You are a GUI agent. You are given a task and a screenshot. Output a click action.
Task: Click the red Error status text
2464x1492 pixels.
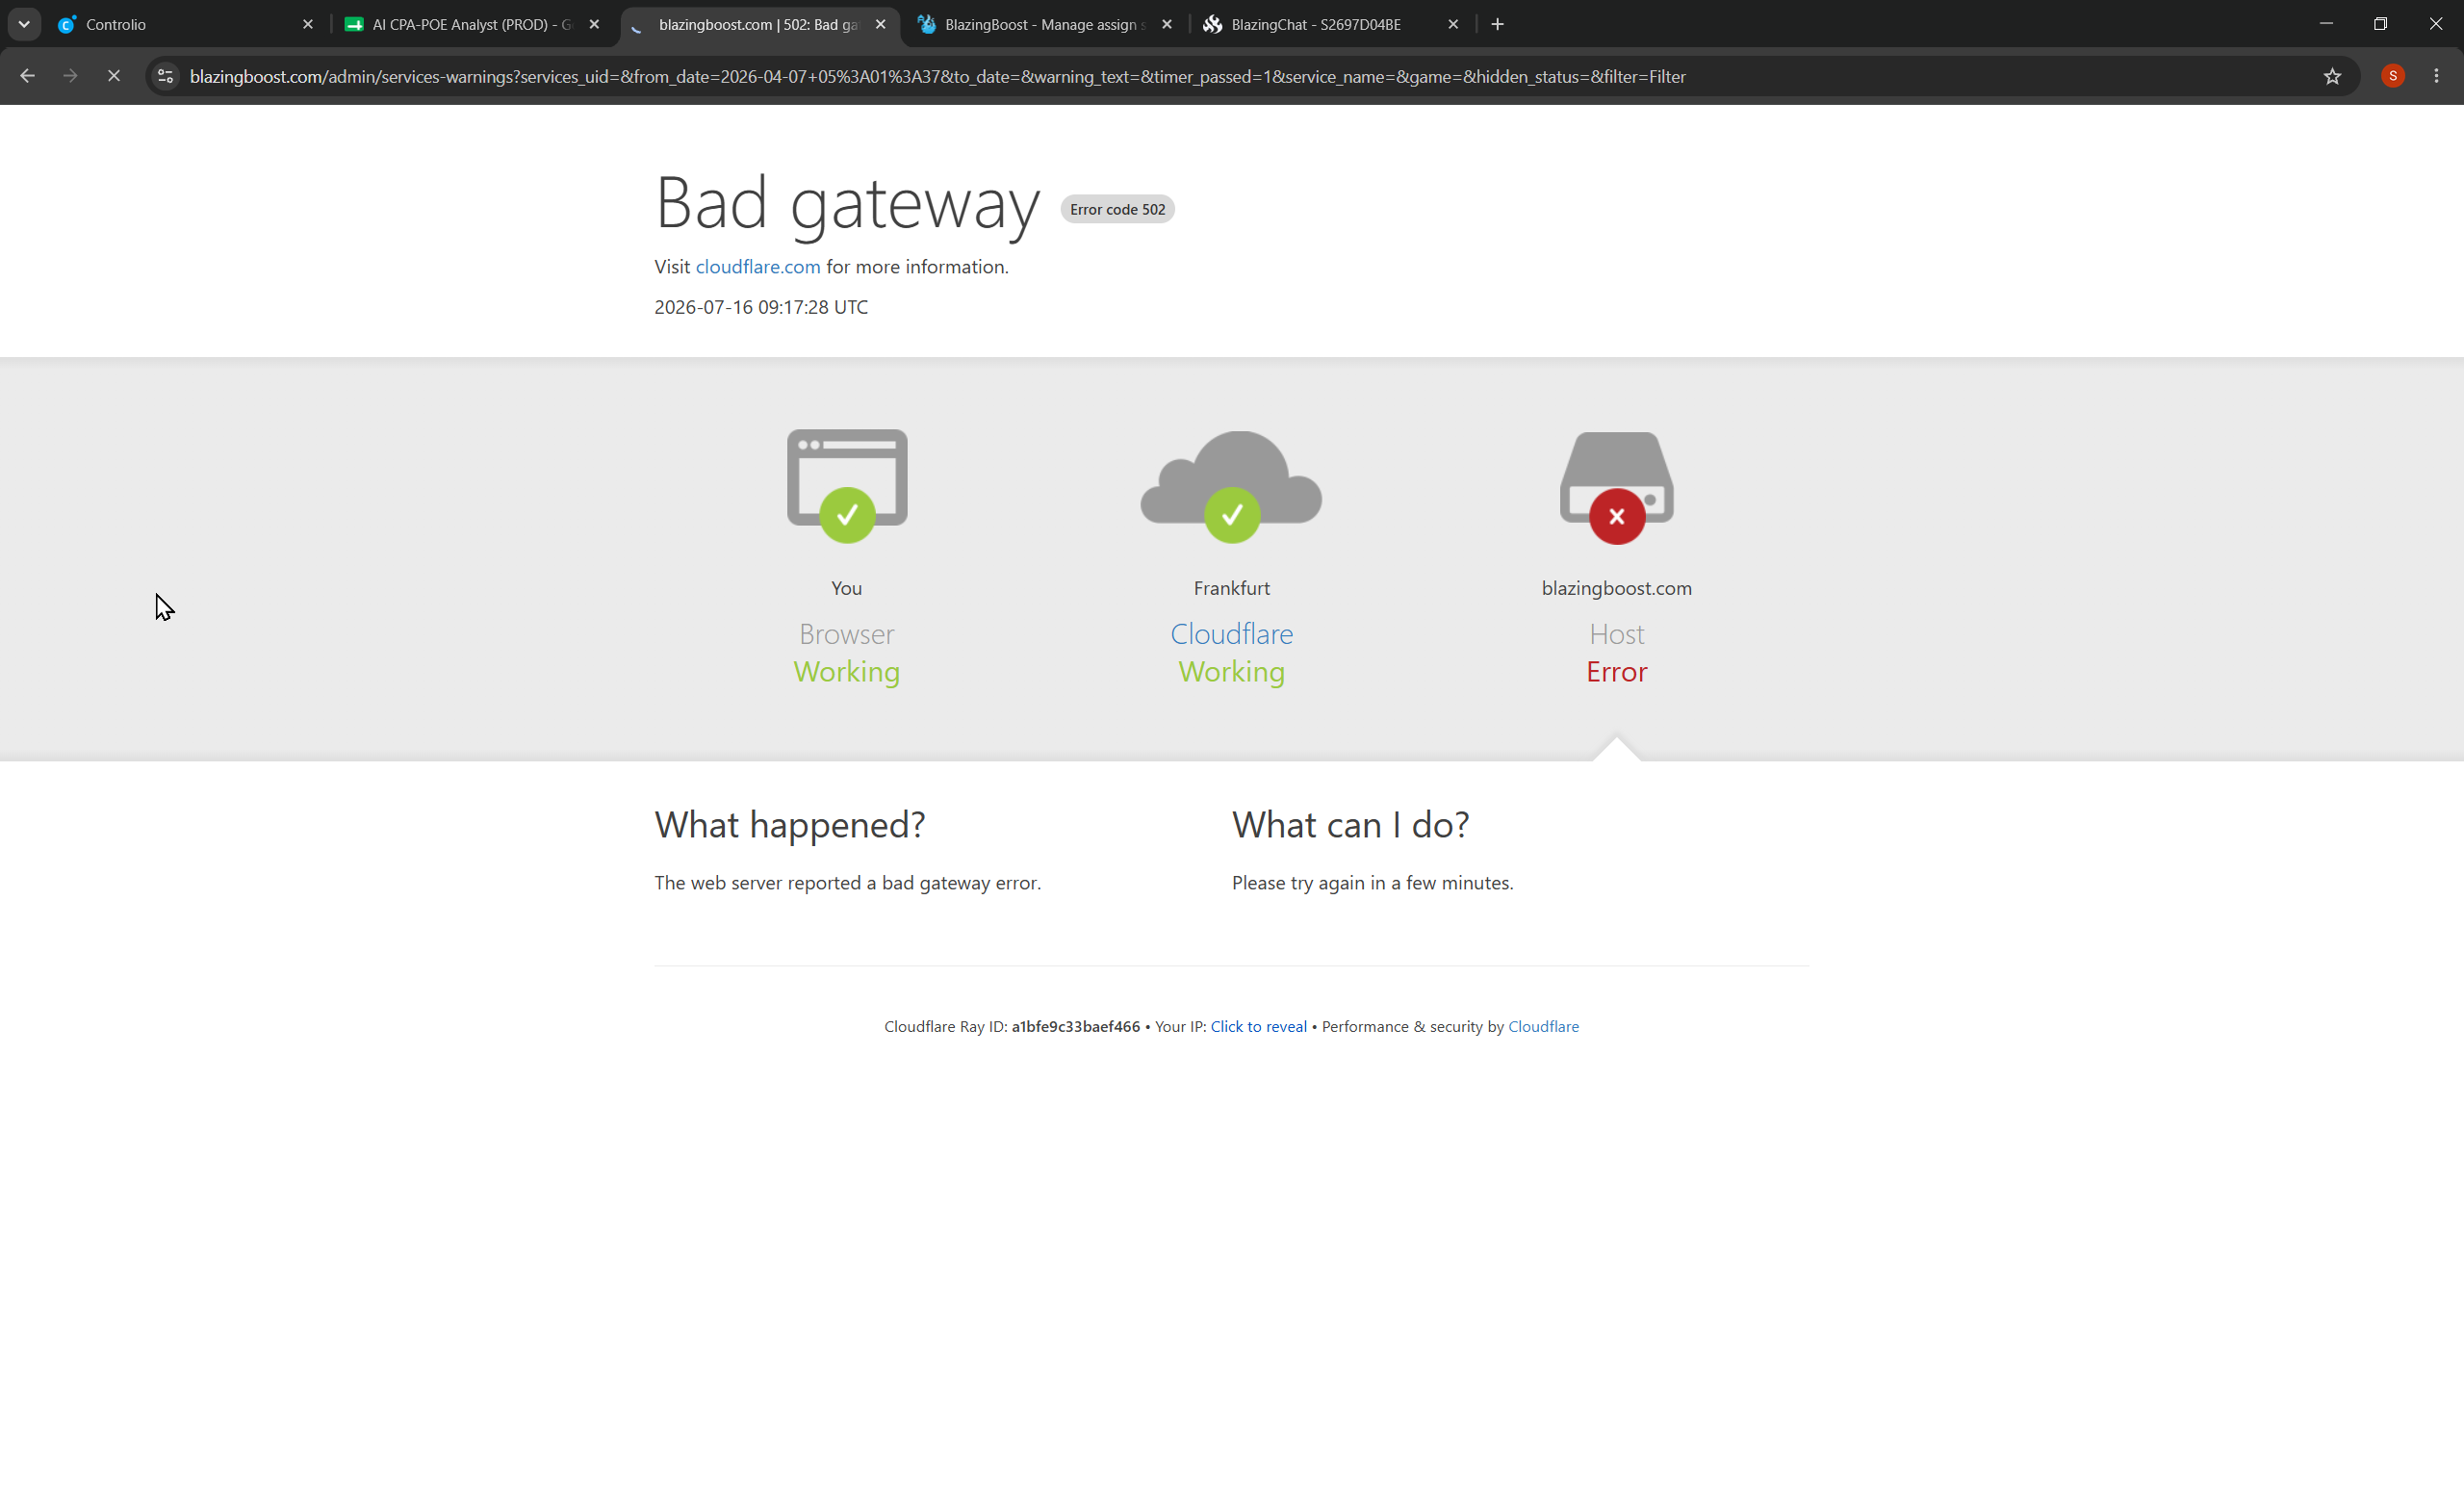pyautogui.click(x=1617, y=672)
